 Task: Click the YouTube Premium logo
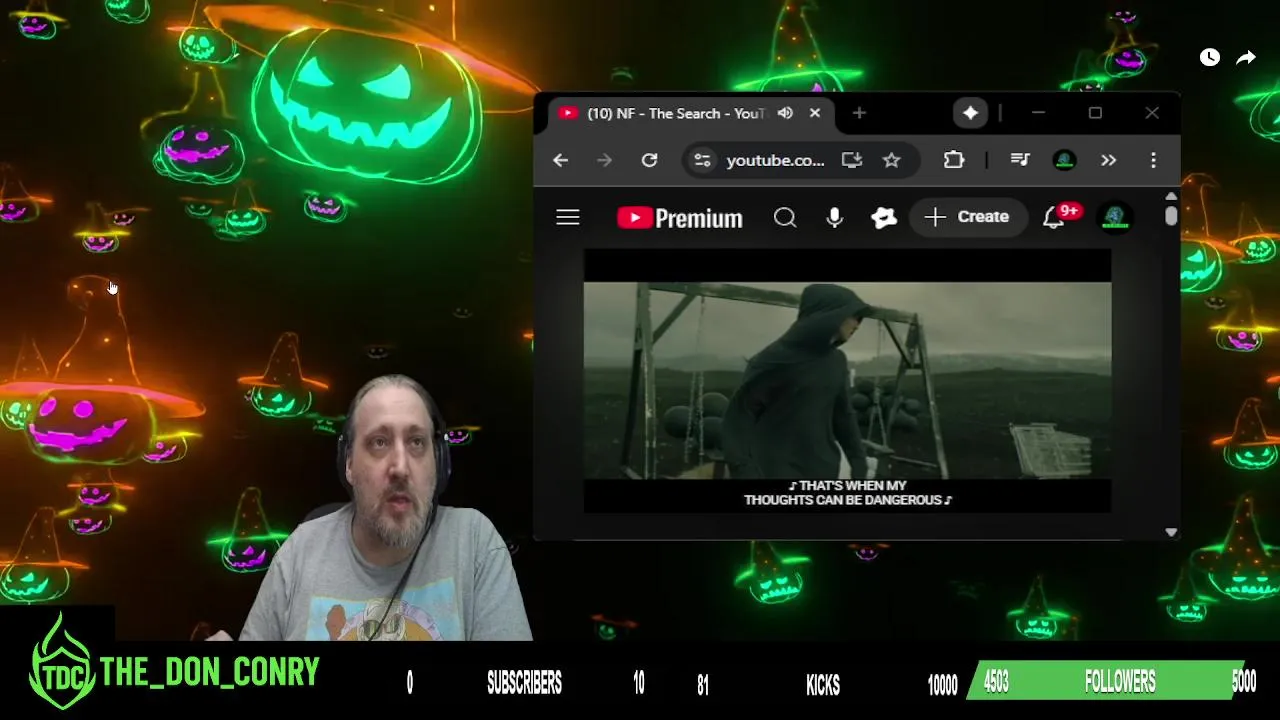point(680,218)
